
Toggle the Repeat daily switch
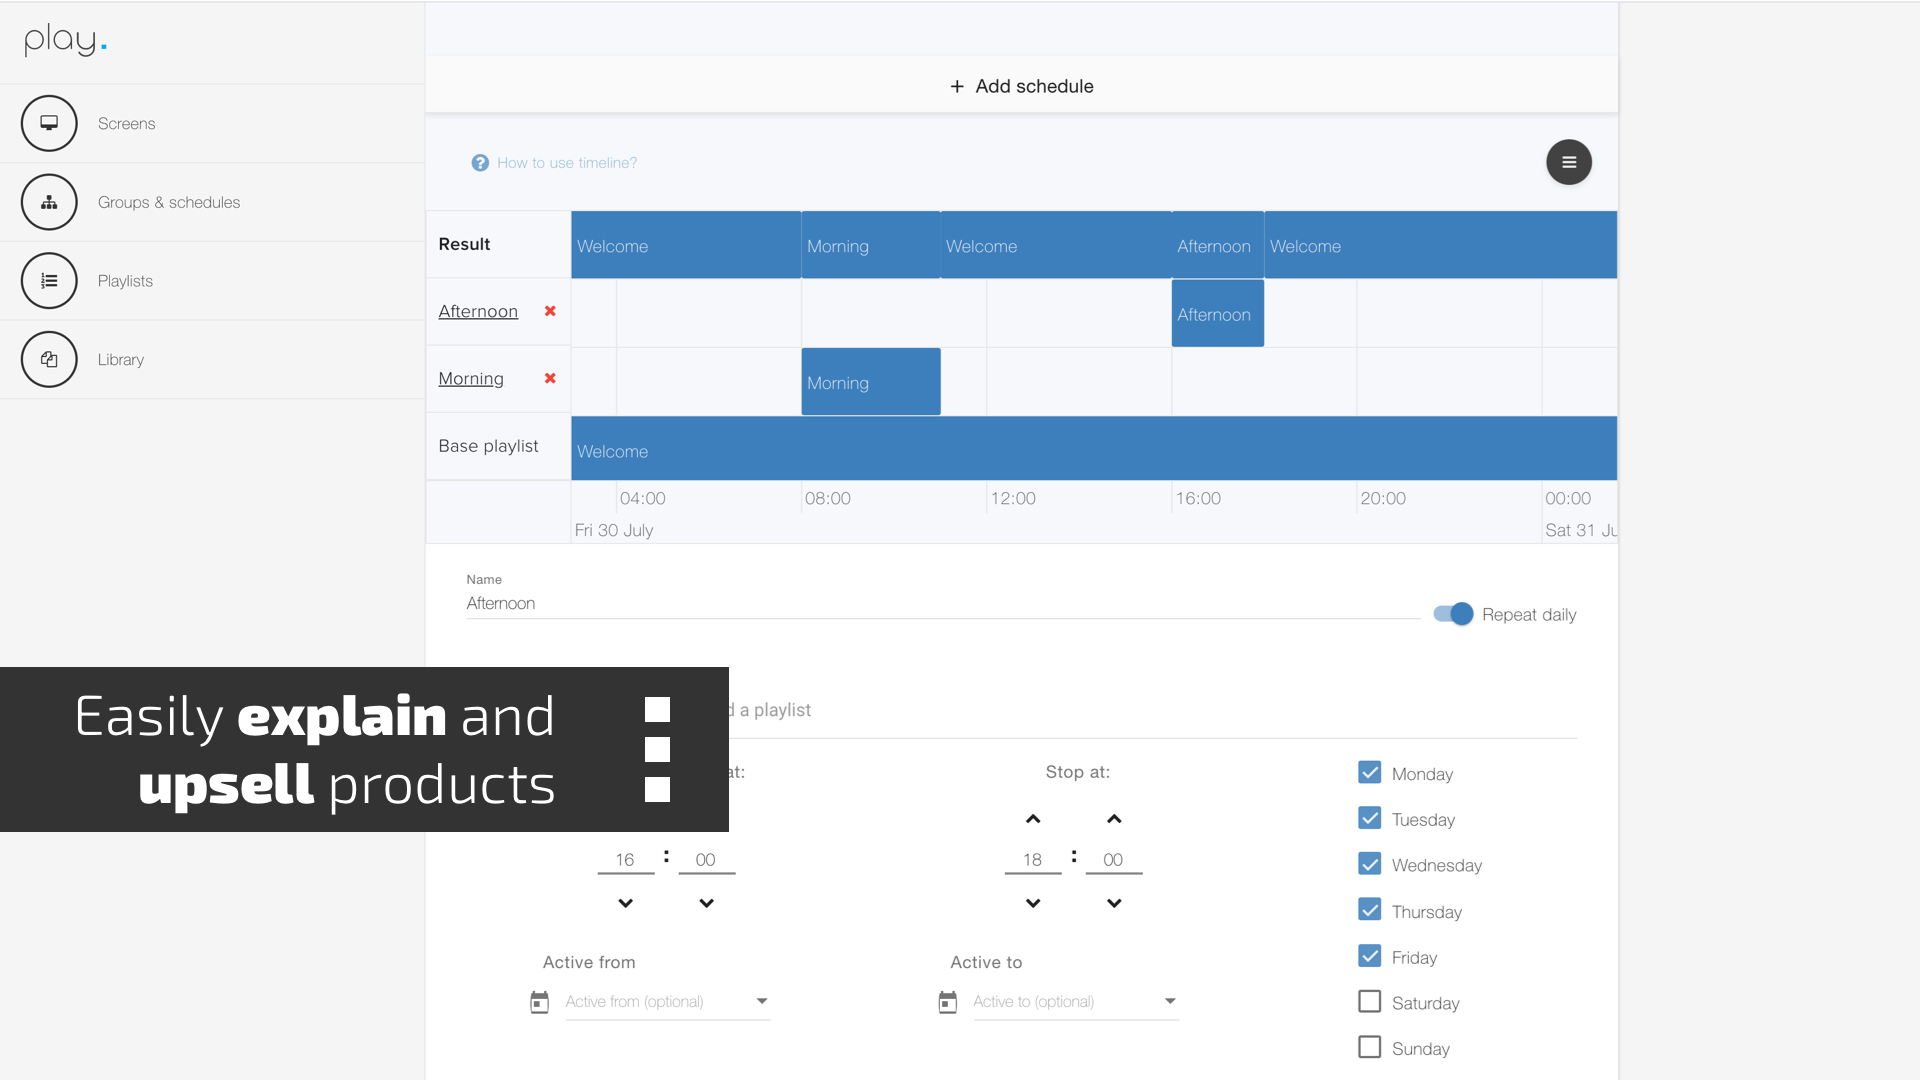1453,614
